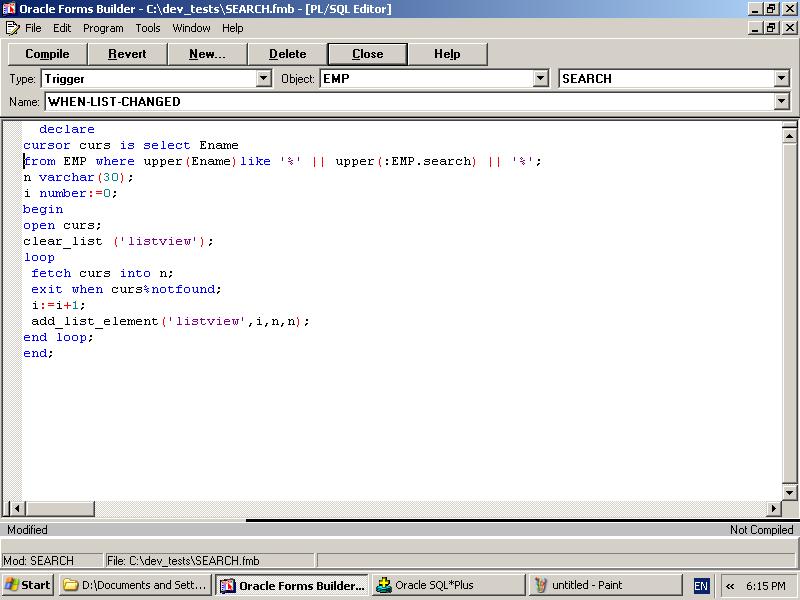
Task: Expand hidden system tray icons arrow
Action: coord(730,586)
